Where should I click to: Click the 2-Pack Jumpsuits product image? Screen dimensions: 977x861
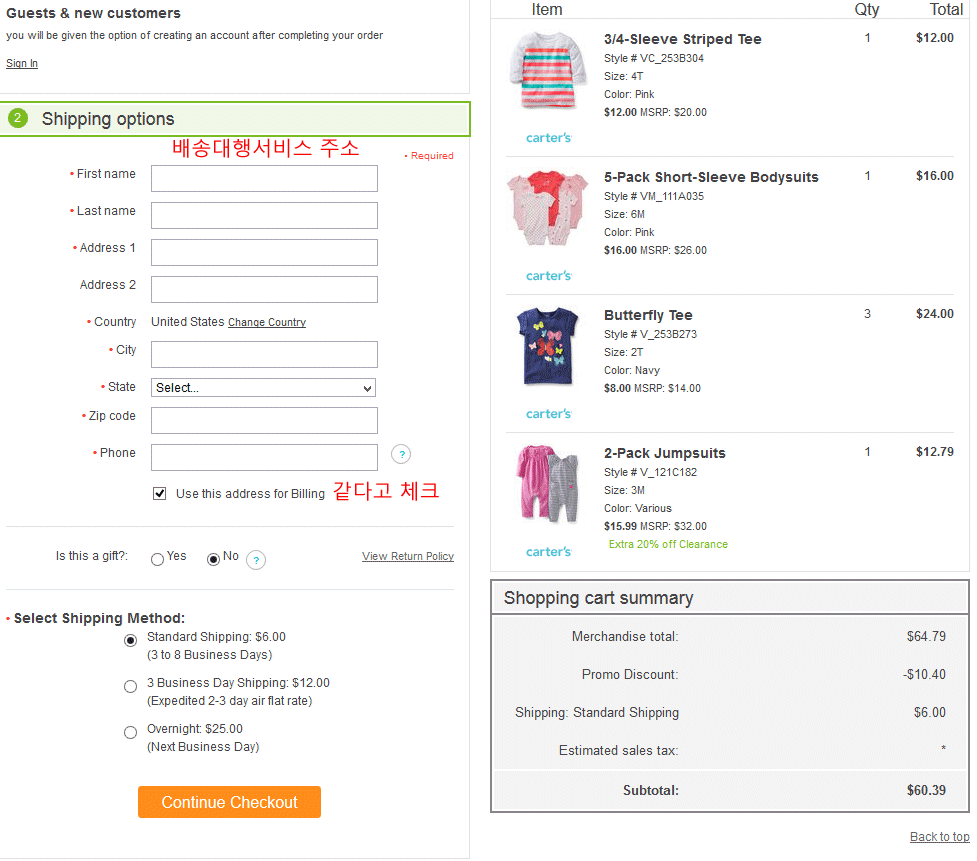tap(547, 485)
